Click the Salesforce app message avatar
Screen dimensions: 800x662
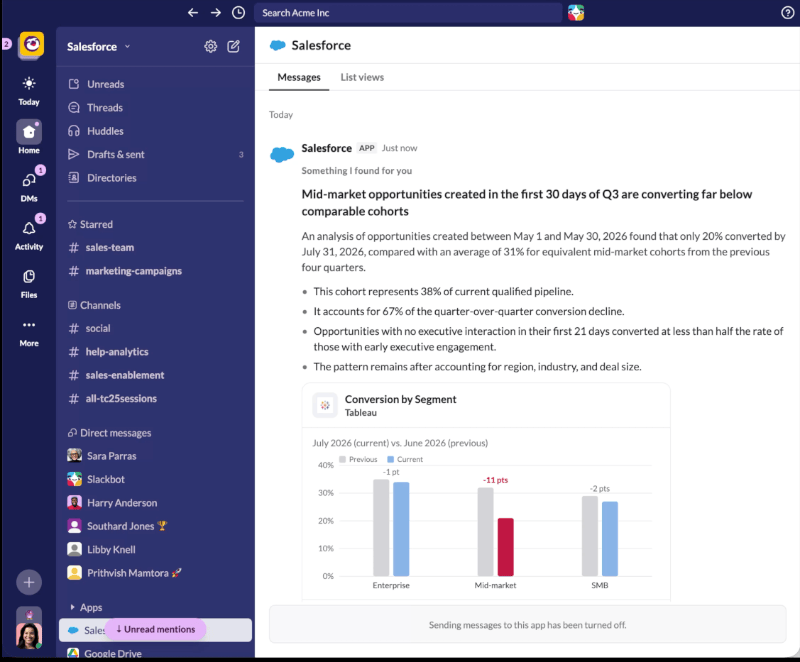click(282, 154)
